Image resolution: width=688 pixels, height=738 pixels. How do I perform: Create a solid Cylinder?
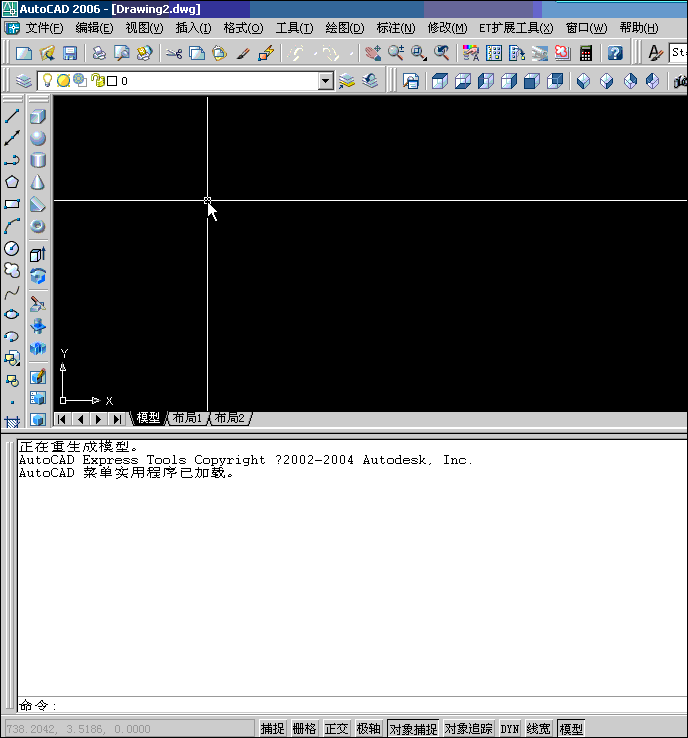click(38, 160)
